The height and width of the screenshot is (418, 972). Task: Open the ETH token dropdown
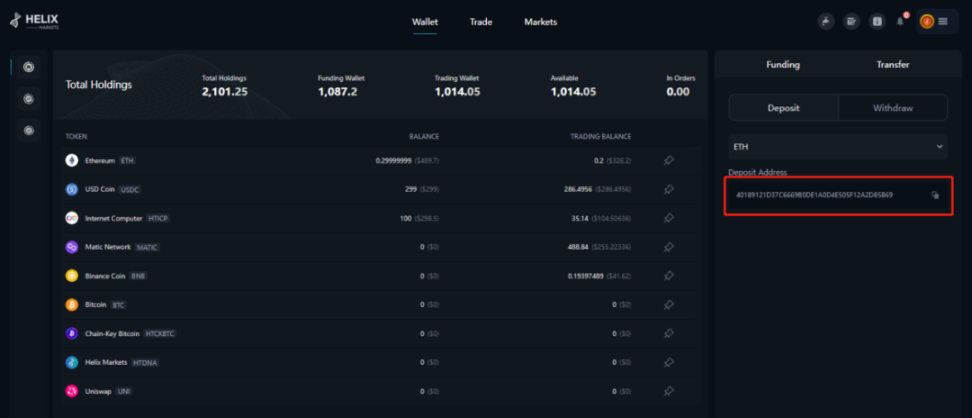(x=838, y=147)
